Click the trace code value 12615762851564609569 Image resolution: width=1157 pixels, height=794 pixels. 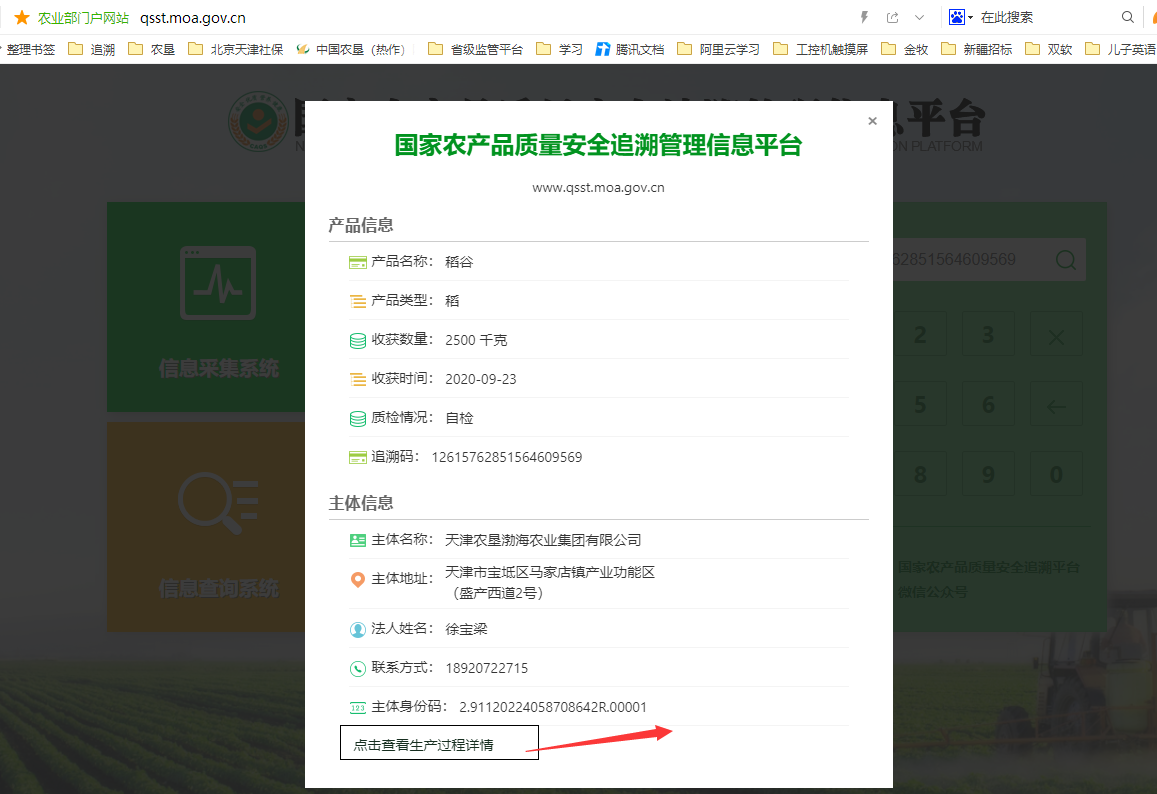[x=507, y=458]
